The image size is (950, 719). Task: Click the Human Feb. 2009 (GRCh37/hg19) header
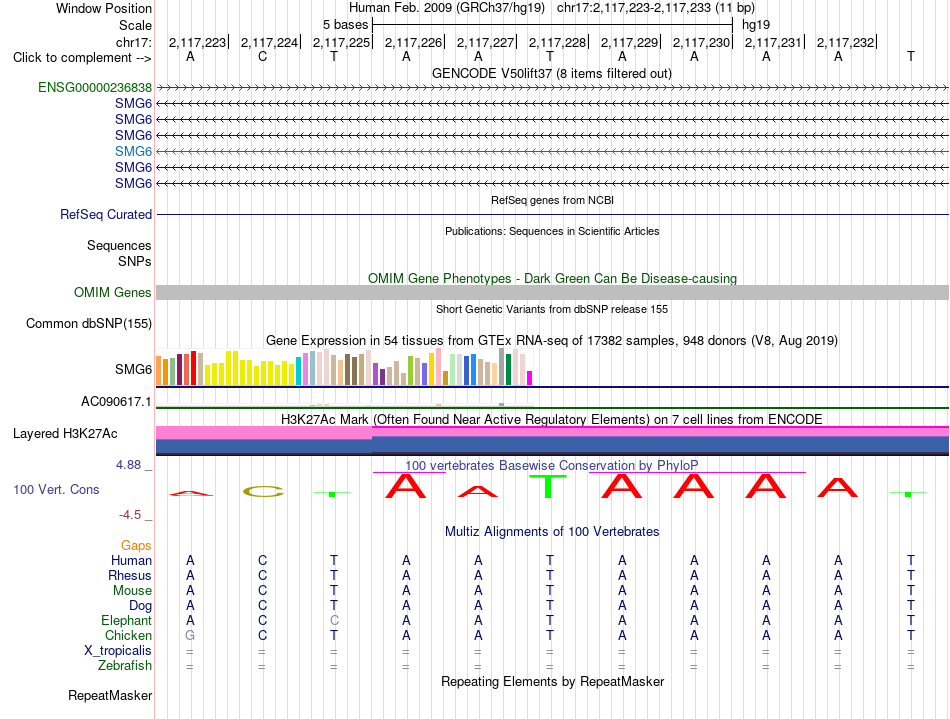point(447,8)
